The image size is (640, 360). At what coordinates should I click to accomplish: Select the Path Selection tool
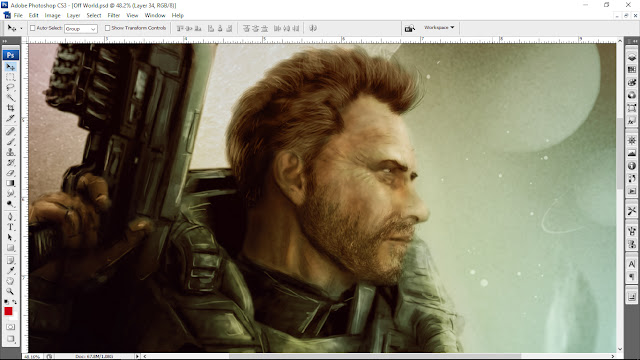pos(10,237)
